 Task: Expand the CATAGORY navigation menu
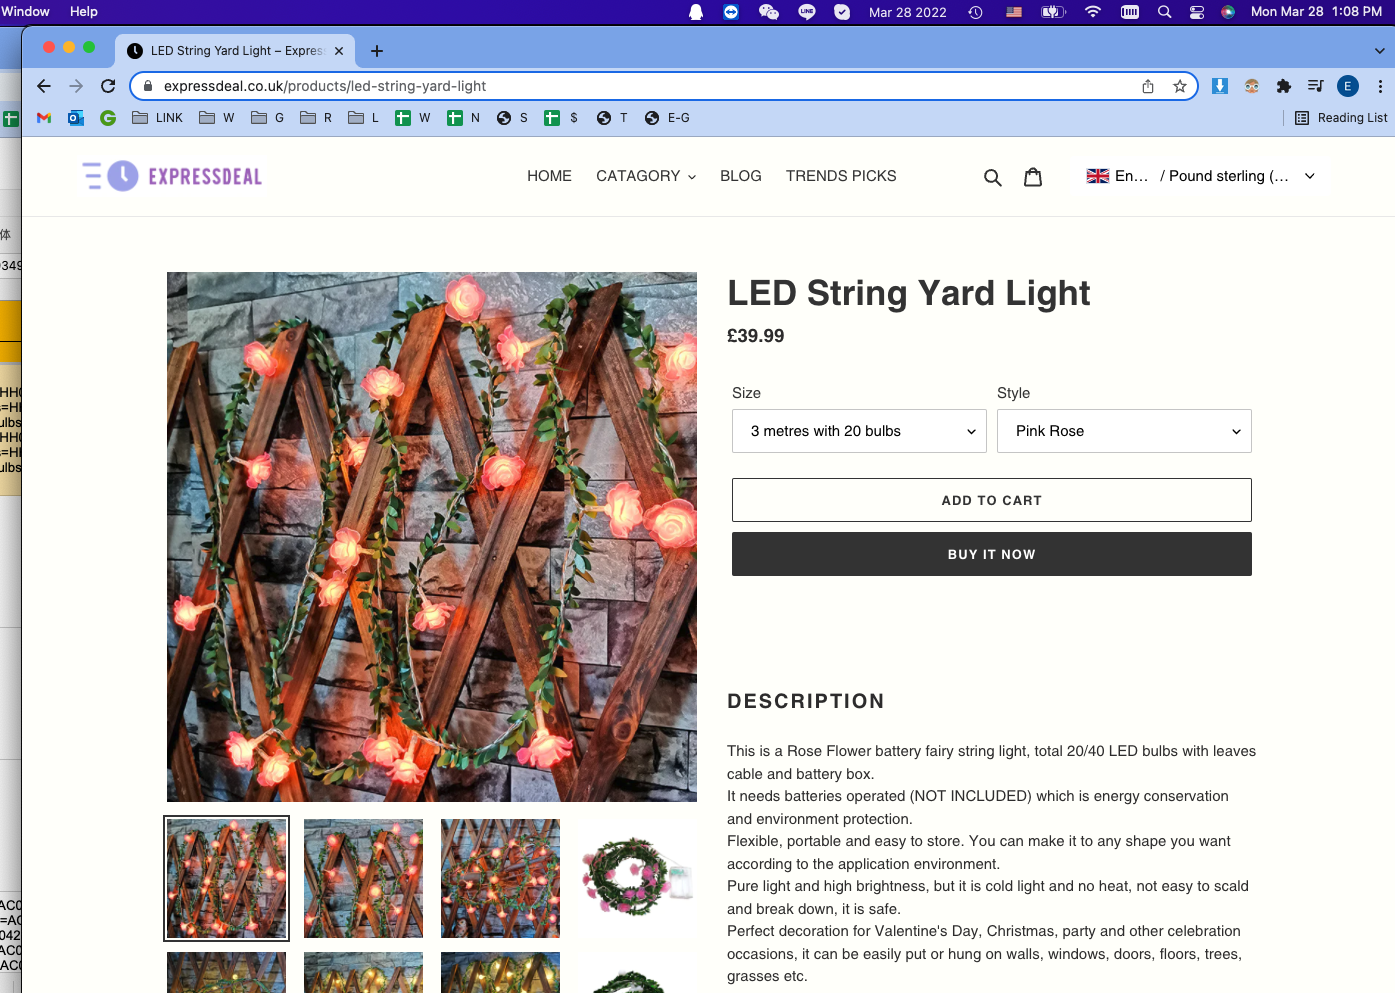pos(646,176)
